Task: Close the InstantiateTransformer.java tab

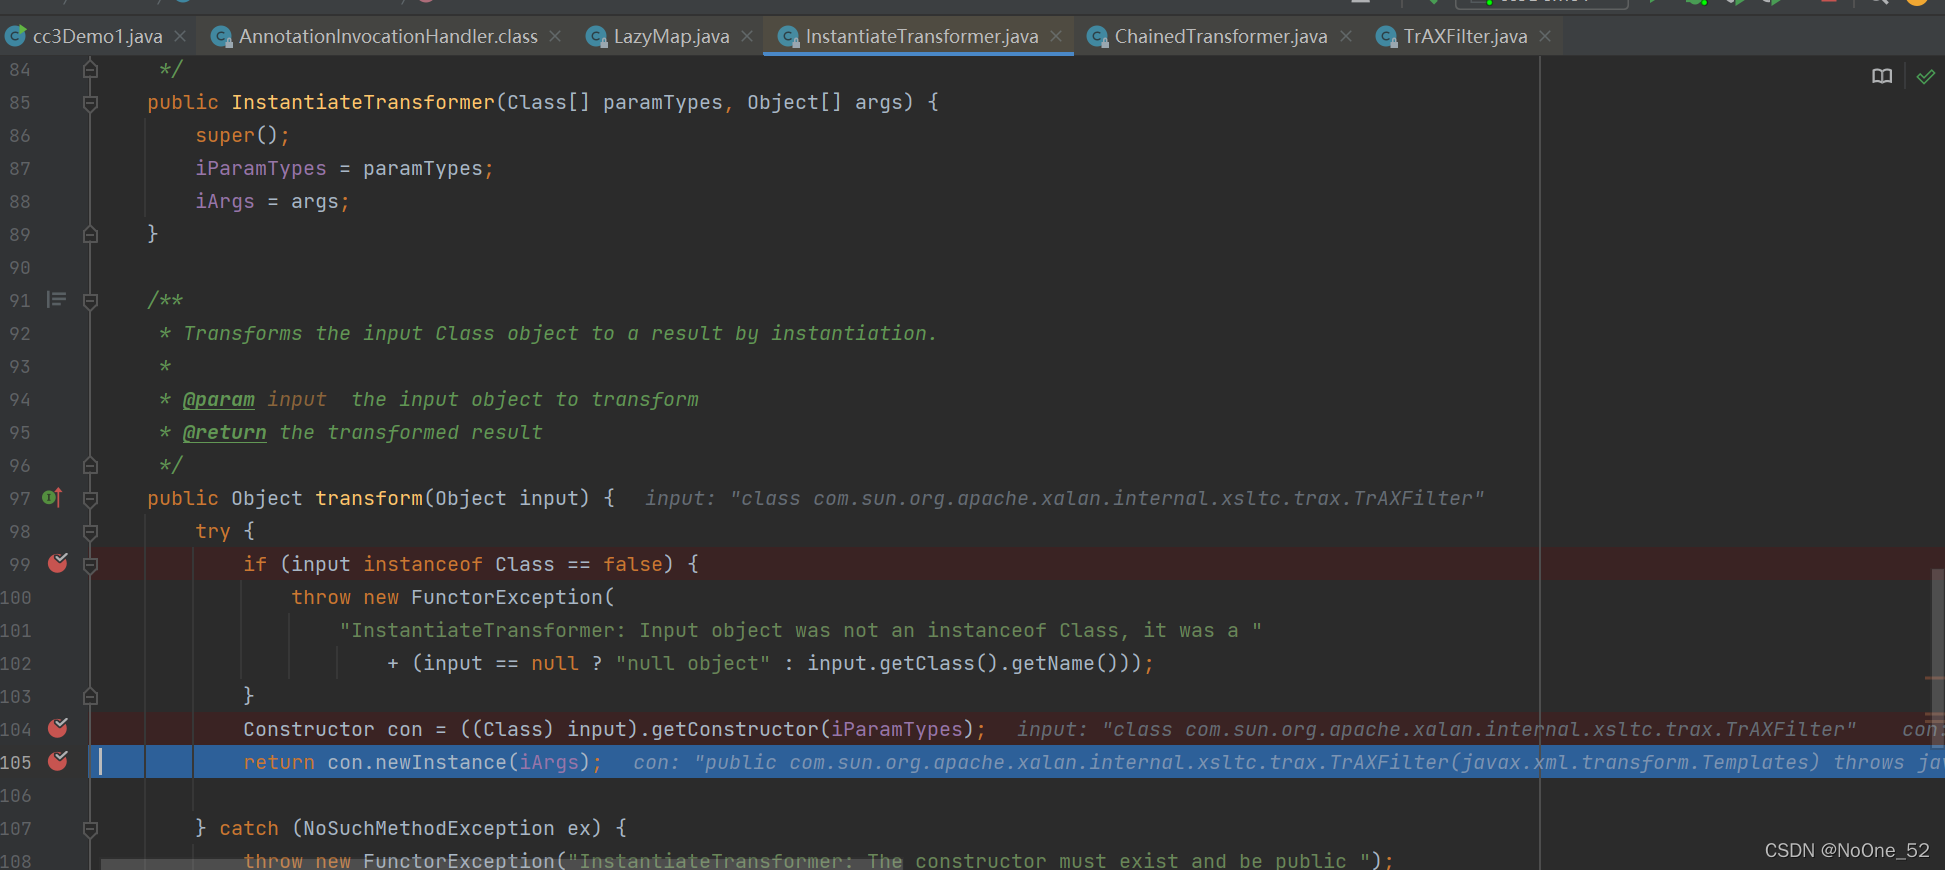Action: coord(1056,37)
